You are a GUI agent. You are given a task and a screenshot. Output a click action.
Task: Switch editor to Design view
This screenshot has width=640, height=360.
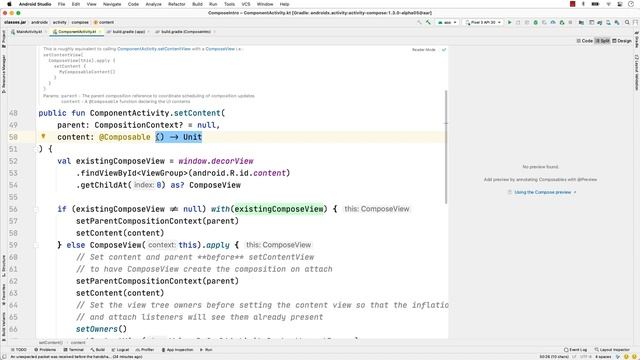point(622,41)
